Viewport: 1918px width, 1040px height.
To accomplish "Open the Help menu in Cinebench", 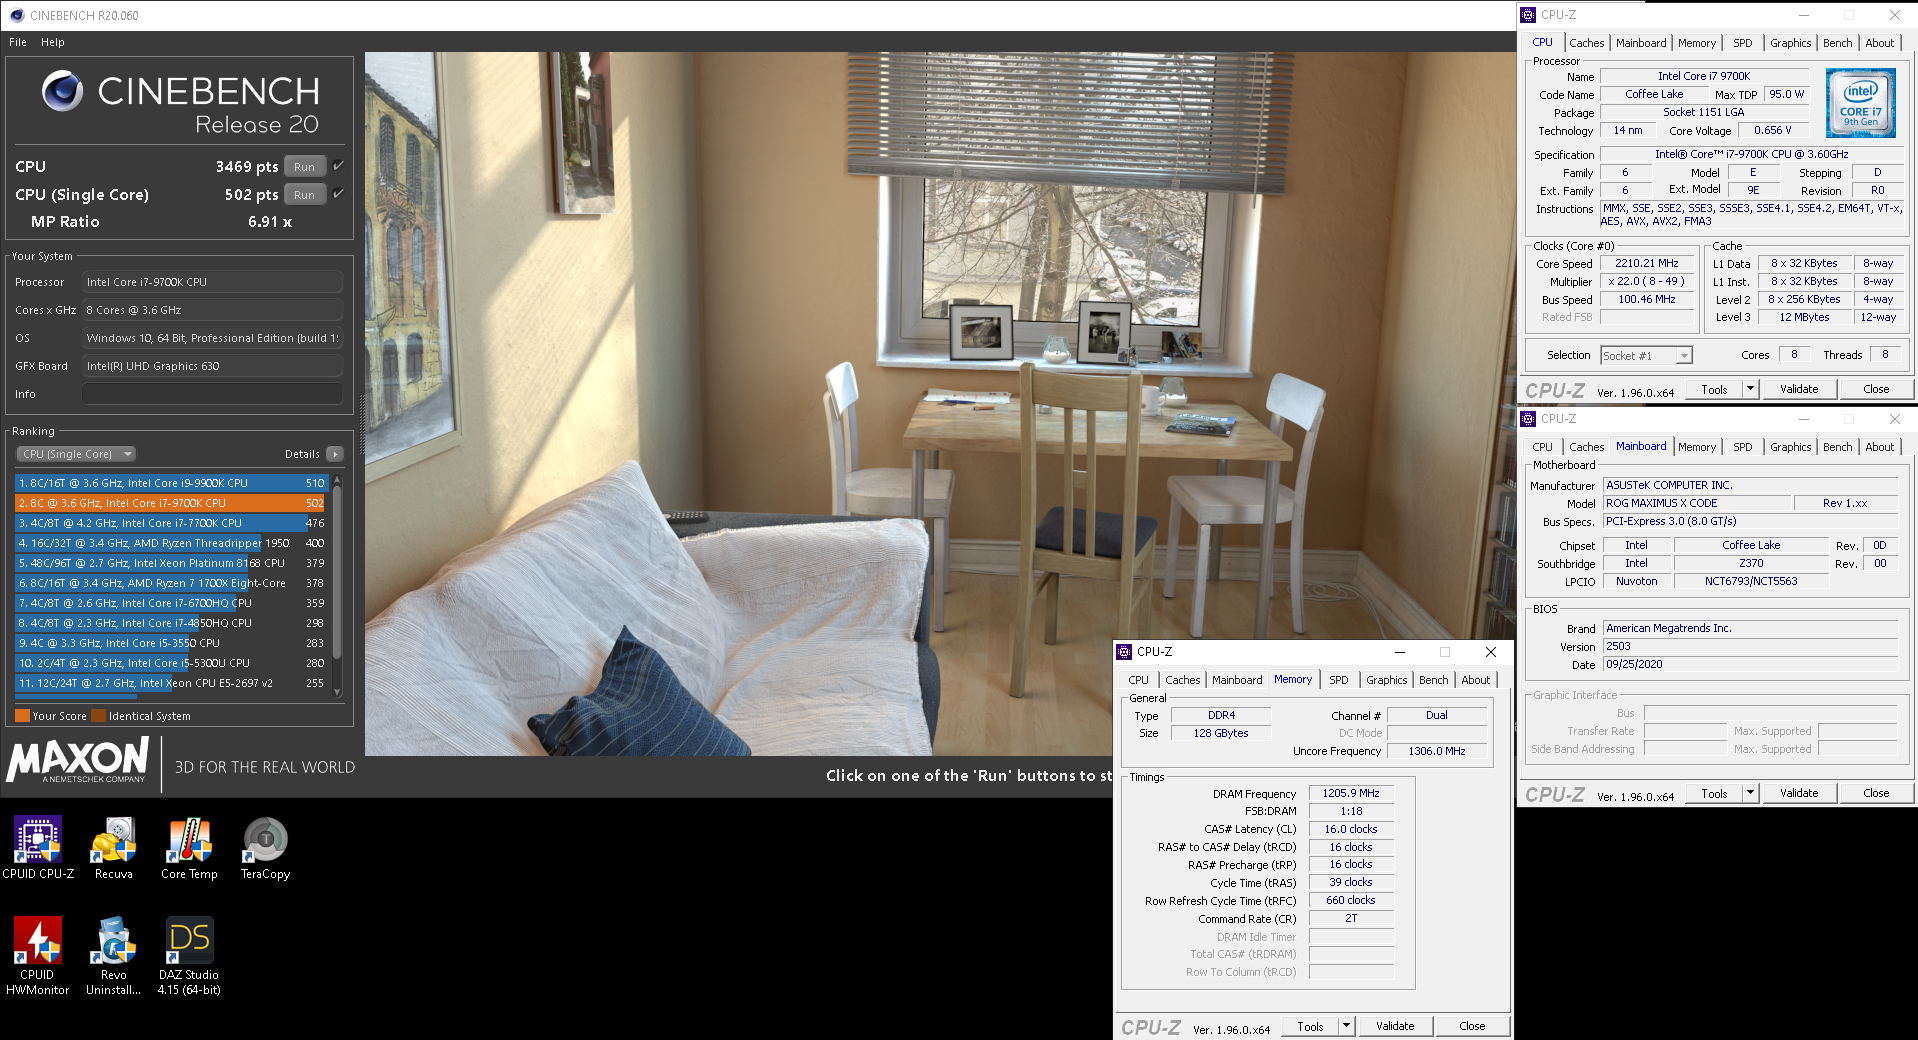I will [53, 42].
